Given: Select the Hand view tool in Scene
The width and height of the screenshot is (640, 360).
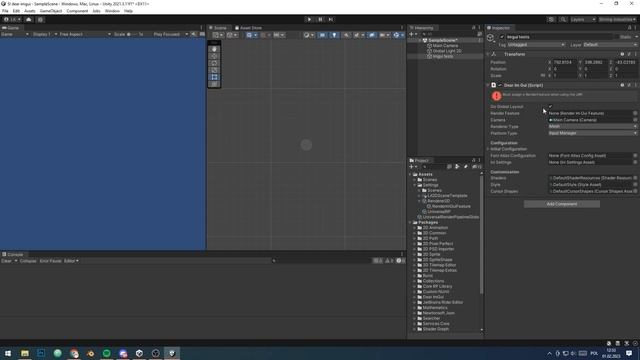Looking at the screenshot, I should click(x=214, y=49).
